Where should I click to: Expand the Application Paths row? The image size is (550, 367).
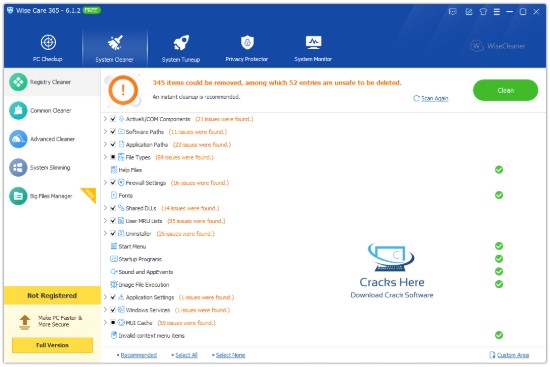coord(105,144)
